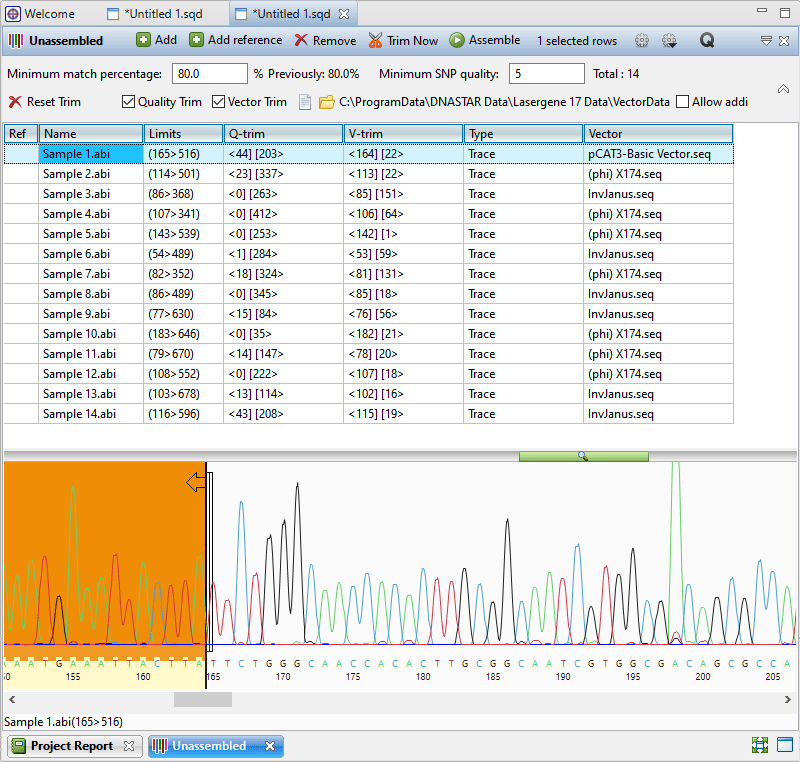Sort by the Limits column header
The image size is (800, 762).
tap(183, 134)
